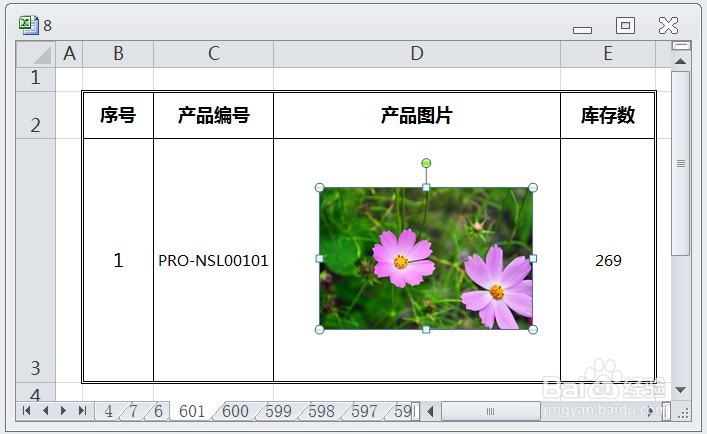707x434 pixels.
Task: Go to last sheet tab arrow
Action: pos(82,411)
